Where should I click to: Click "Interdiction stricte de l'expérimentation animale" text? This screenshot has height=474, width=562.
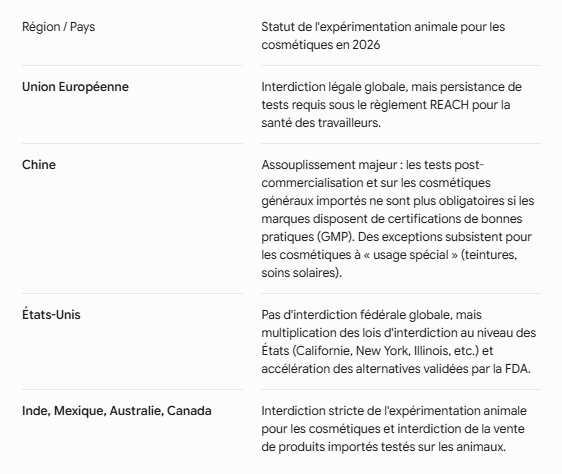point(394,411)
